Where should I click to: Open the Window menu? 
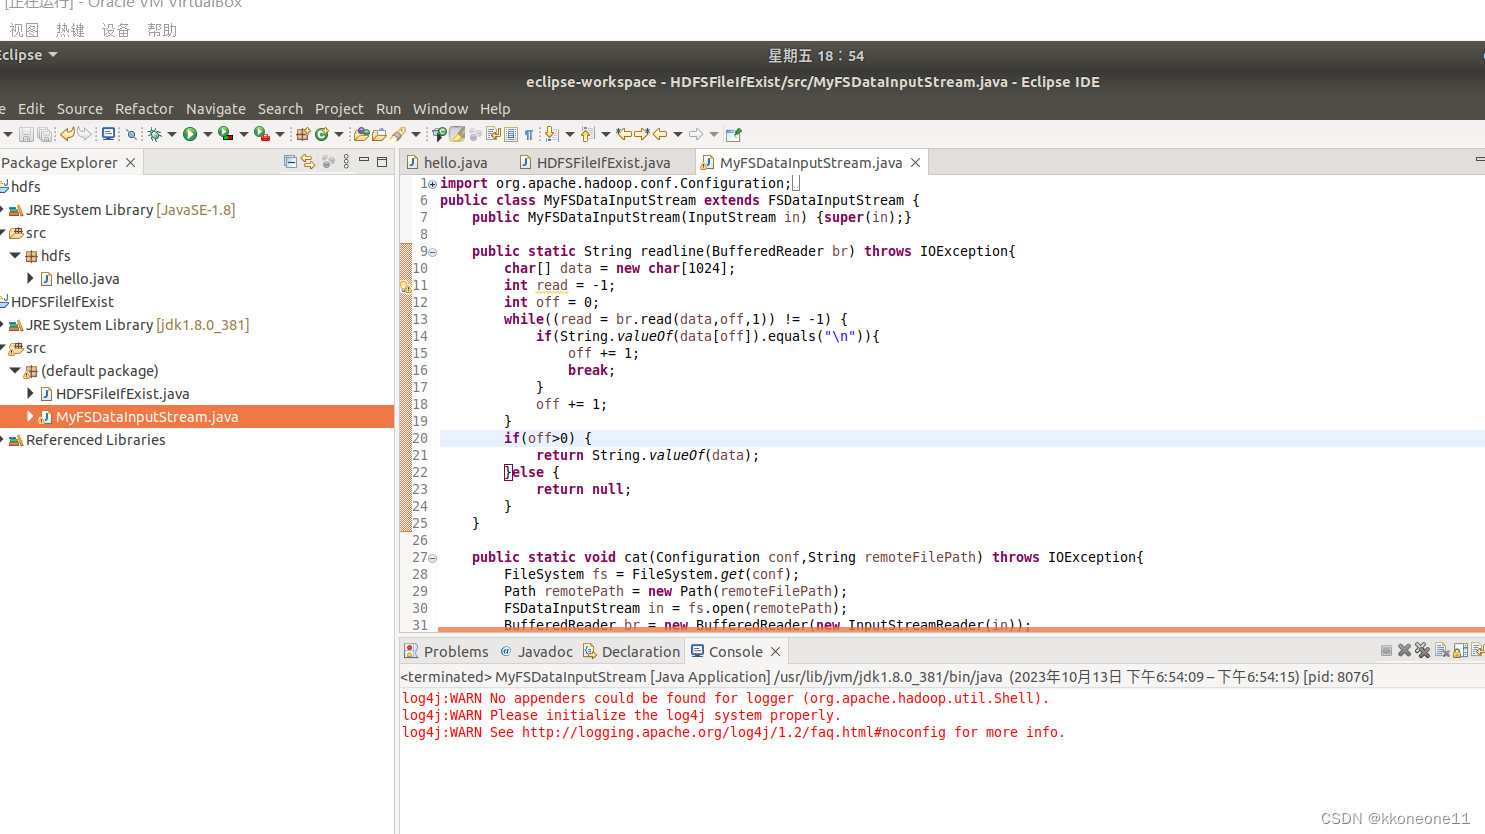coord(440,109)
